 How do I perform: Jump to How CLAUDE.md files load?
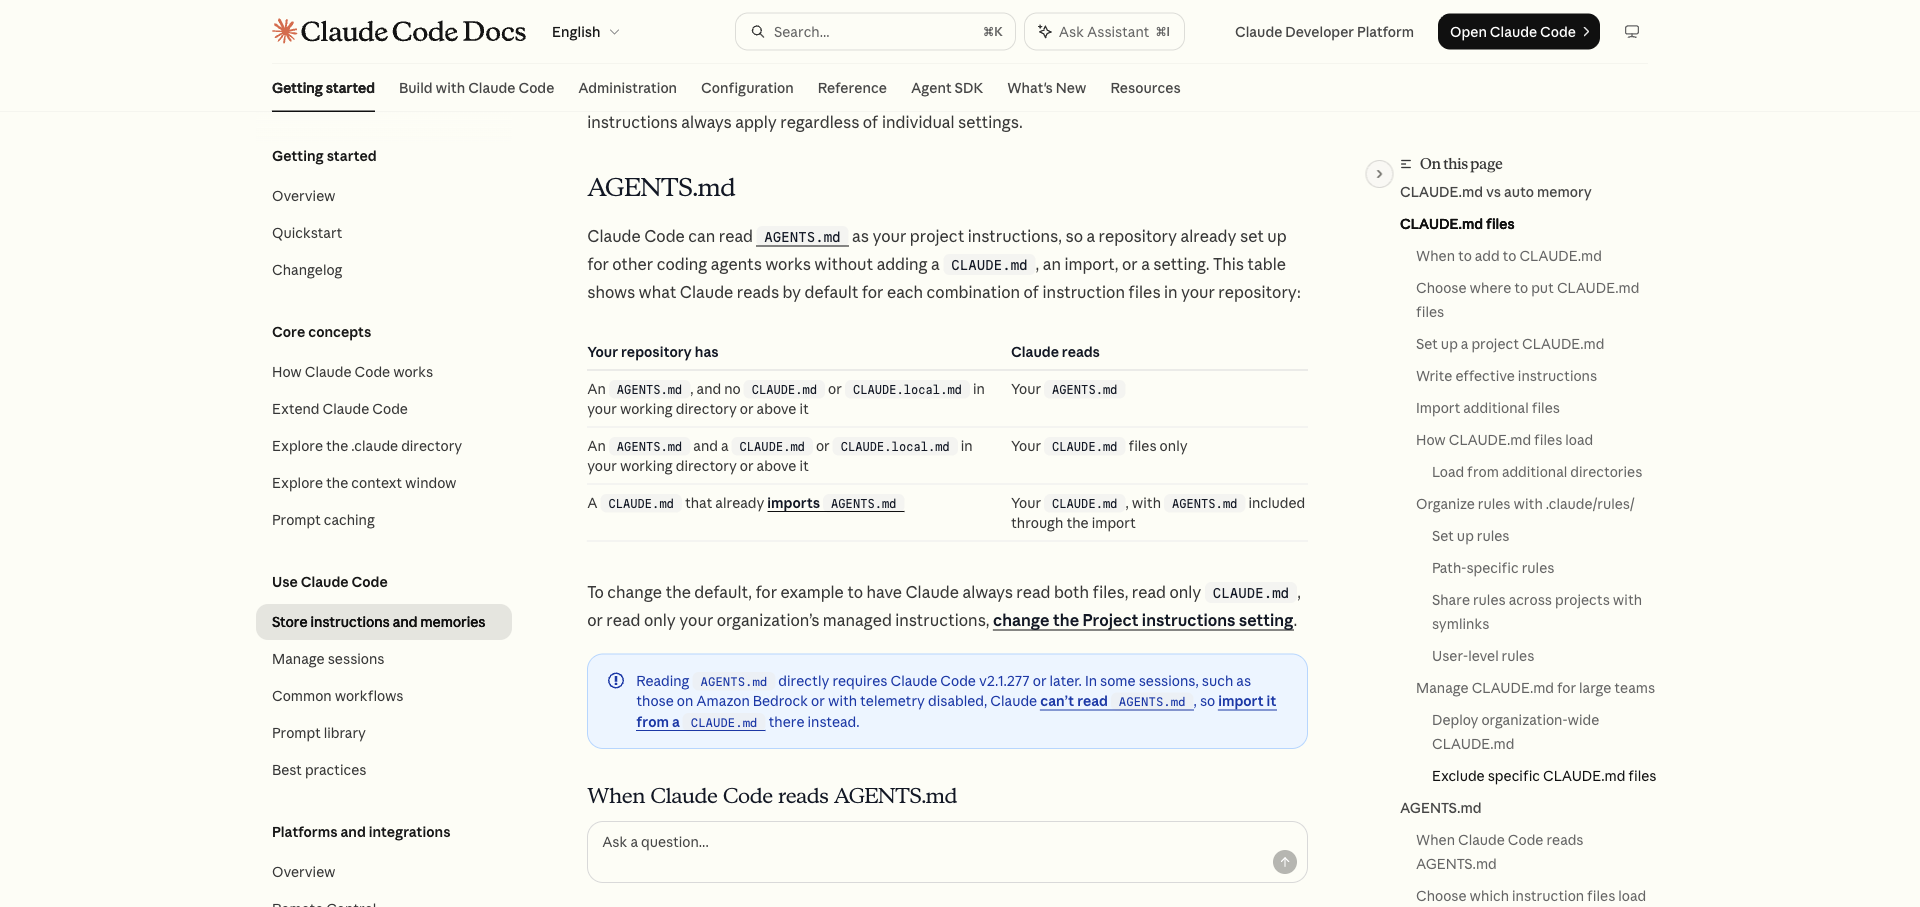point(1504,440)
